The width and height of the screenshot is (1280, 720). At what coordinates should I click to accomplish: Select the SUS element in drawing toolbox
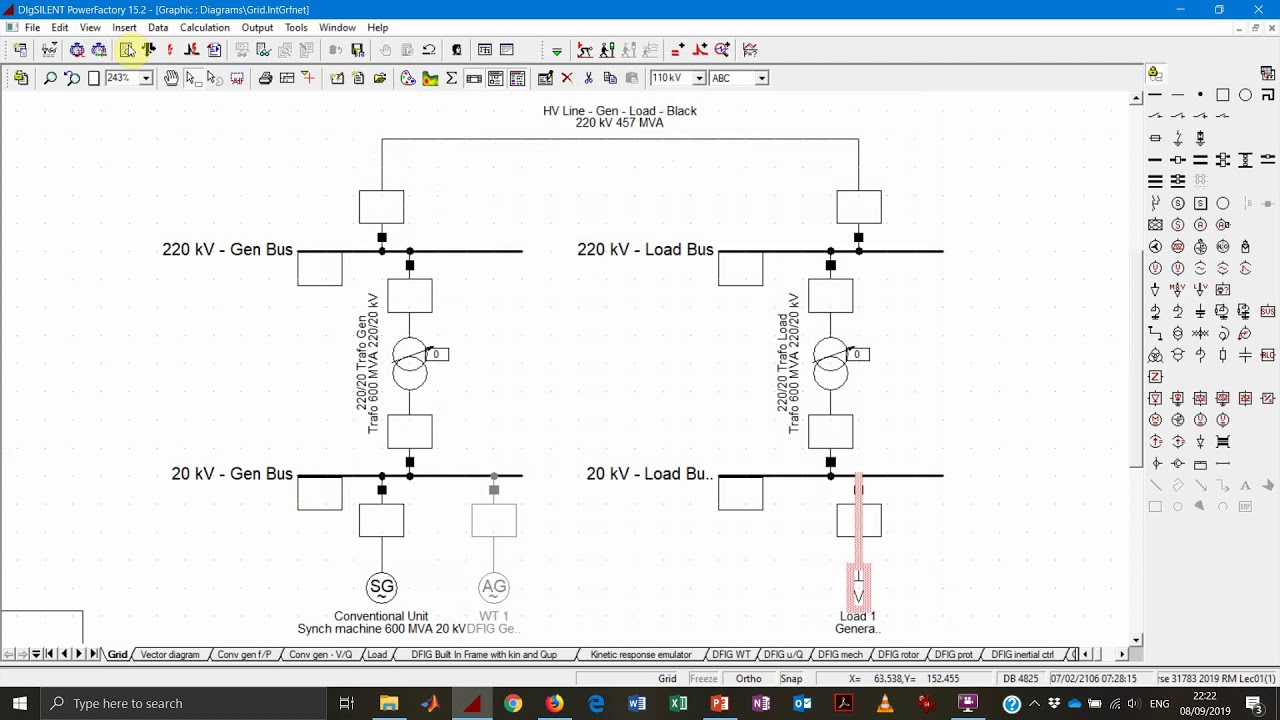pos(1268,311)
